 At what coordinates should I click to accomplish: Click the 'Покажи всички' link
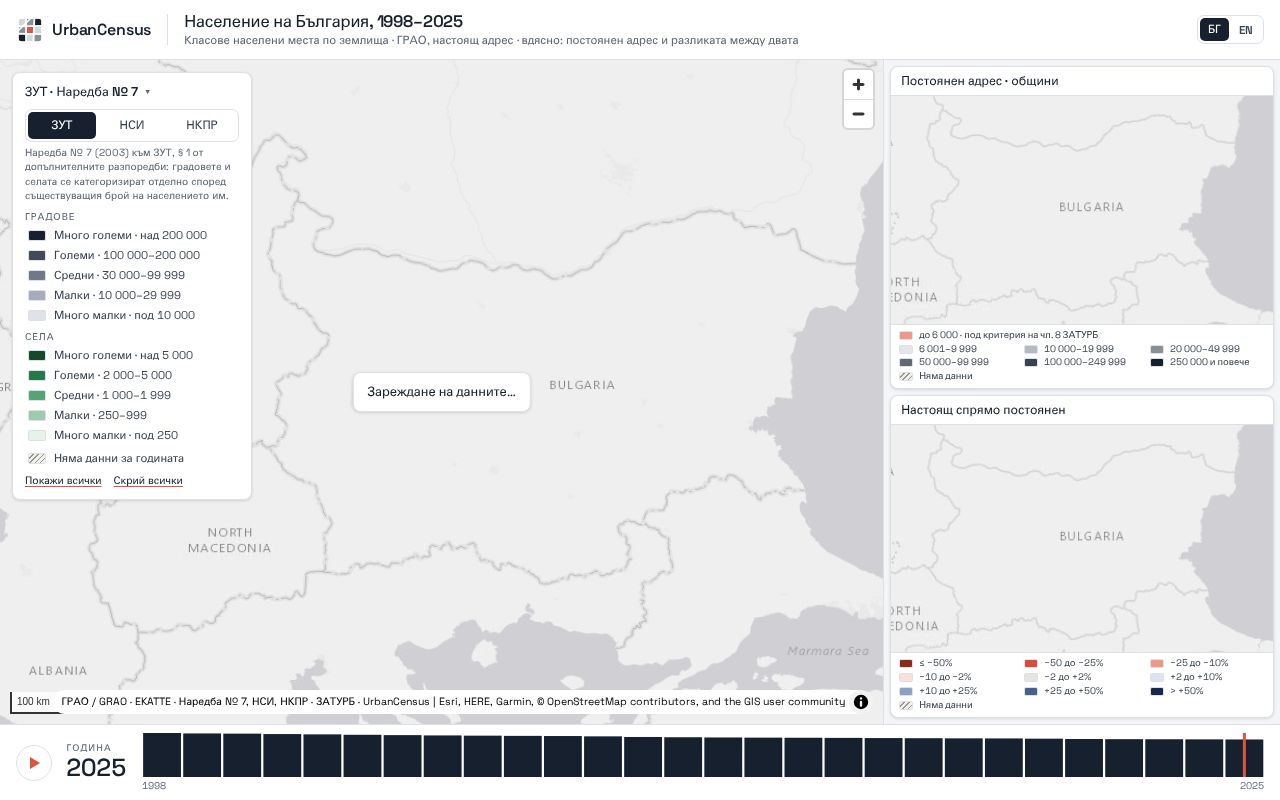tap(63, 481)
